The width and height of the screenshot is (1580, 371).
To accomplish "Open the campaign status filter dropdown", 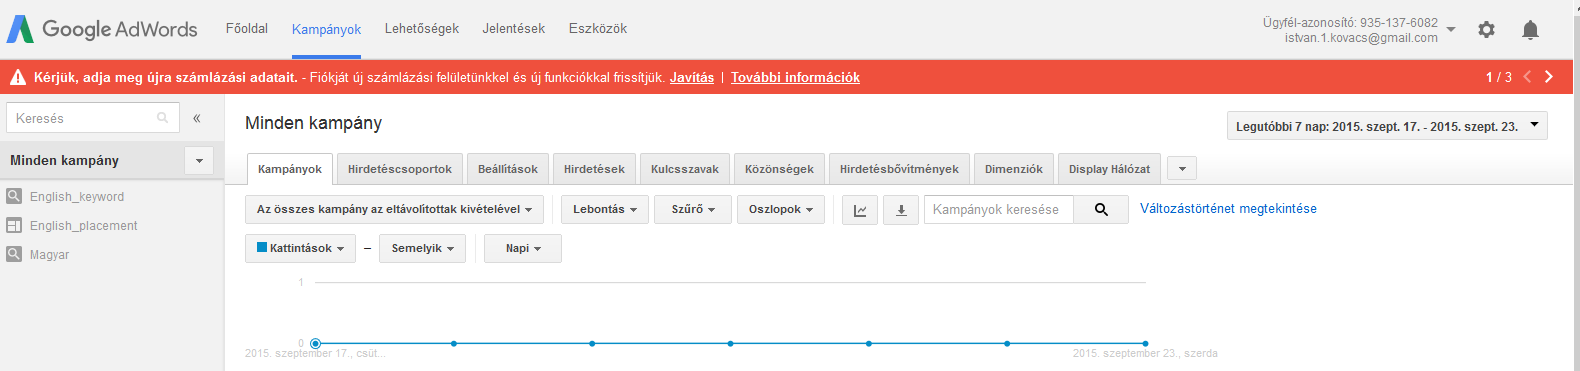I will (x=394, y=209).
